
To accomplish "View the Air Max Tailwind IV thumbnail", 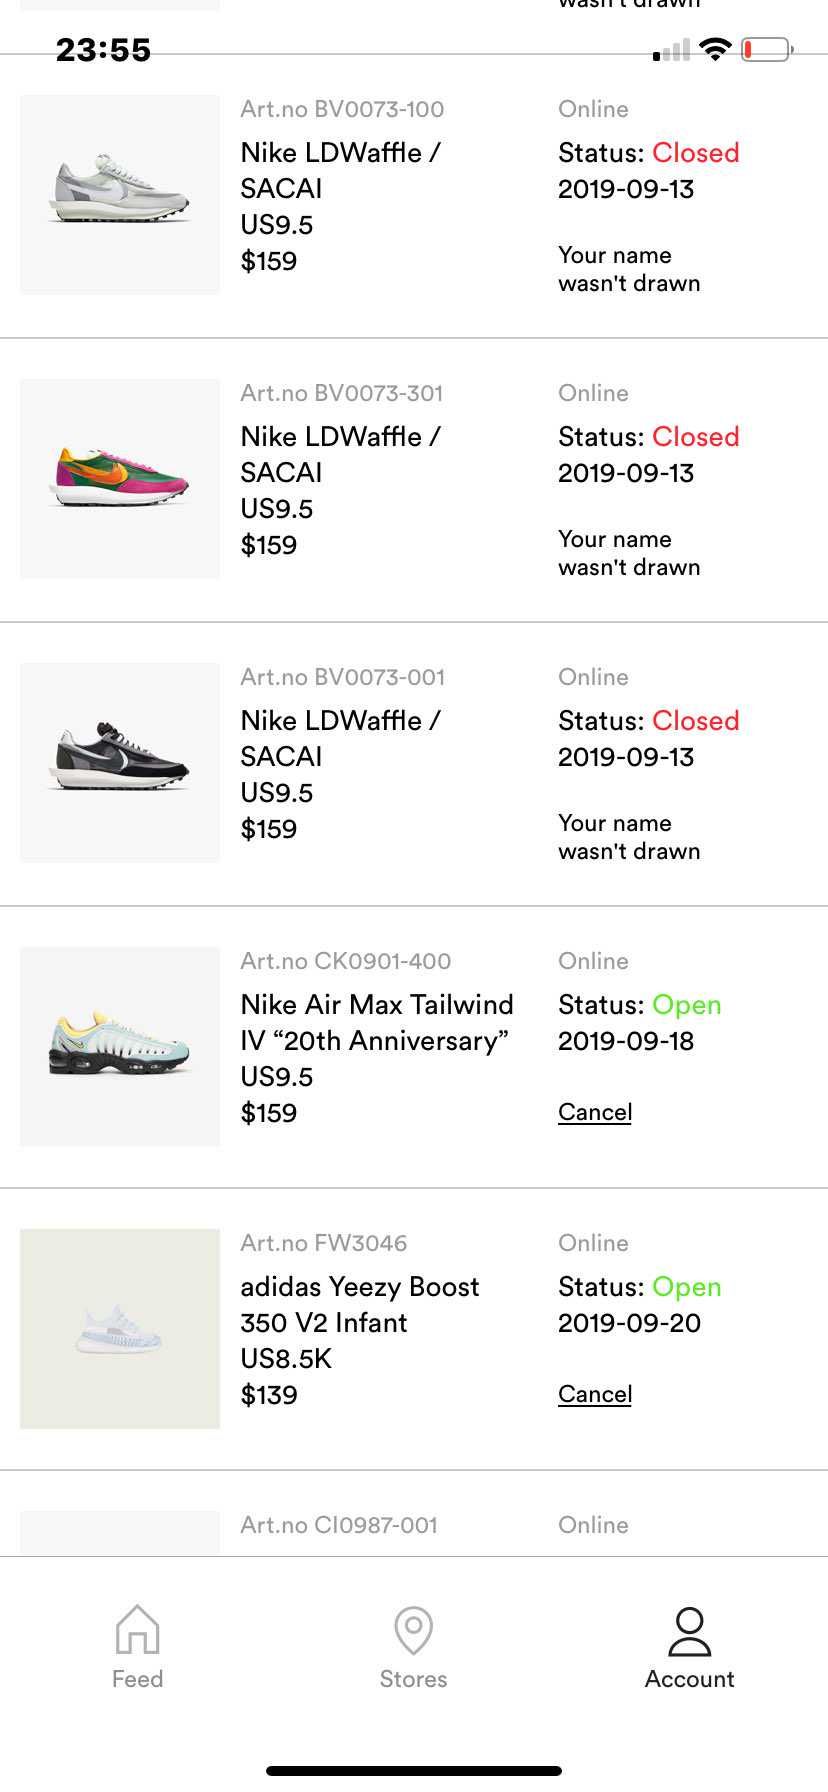I will 120,1046.
